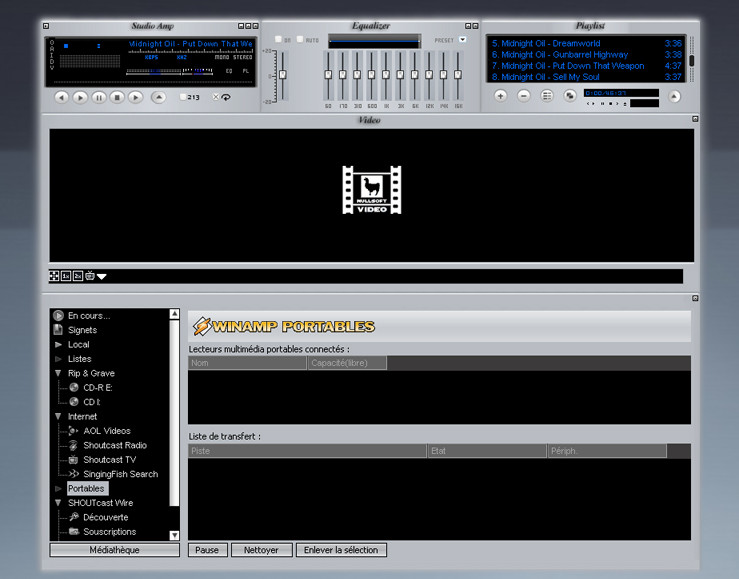
Task: Open the playlist list options button
Action: pyautogui.click(x=547, y=96)
